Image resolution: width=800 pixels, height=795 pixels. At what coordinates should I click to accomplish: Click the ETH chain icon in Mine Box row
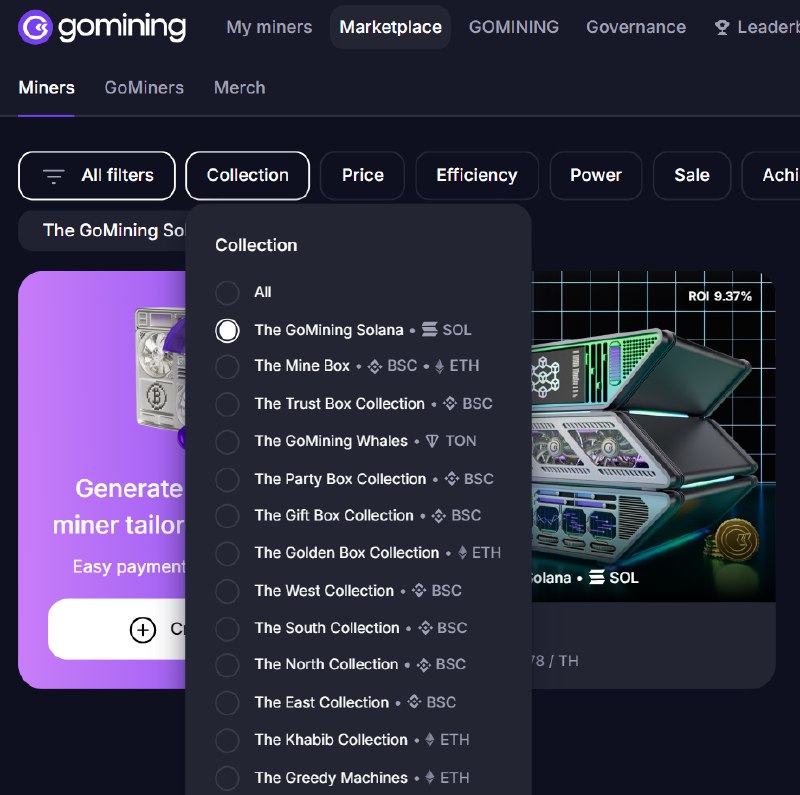tap(439, 366)
